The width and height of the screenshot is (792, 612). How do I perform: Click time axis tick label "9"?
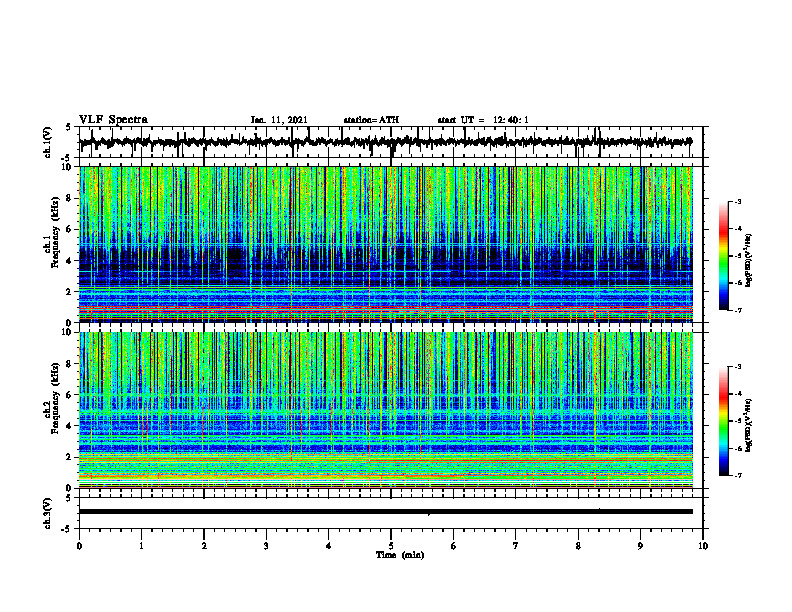[x=640, y=546]
